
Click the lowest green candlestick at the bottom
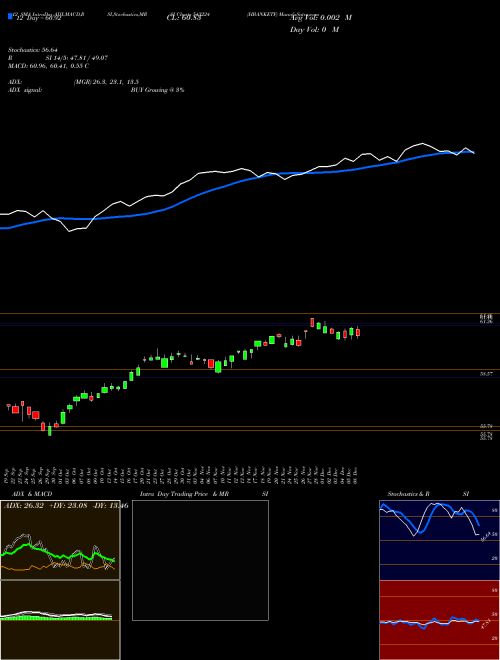click(x=50, y=430)
